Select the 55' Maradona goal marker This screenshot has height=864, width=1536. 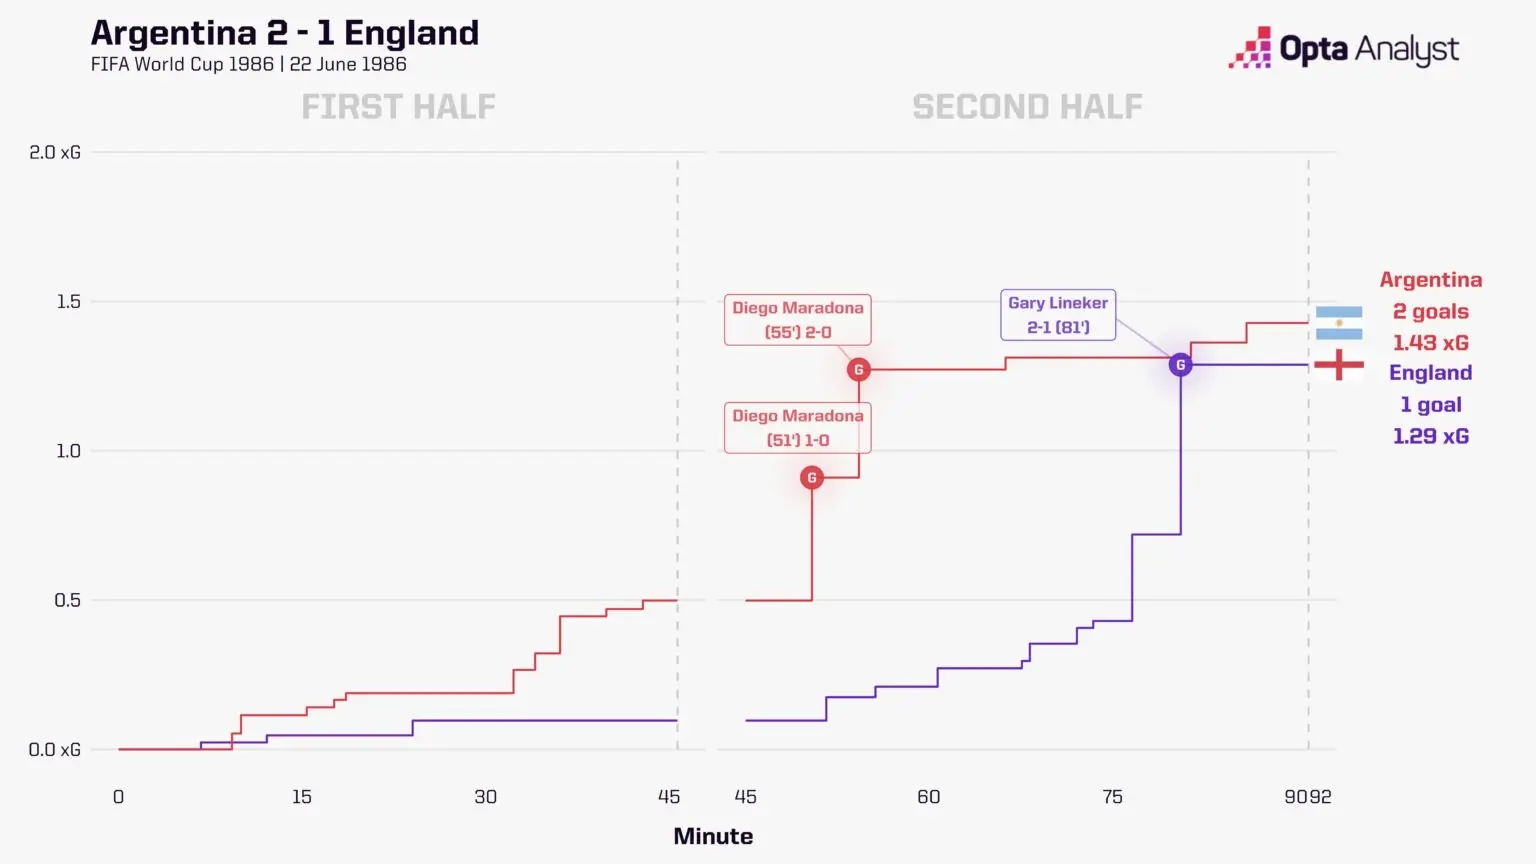click(x=858, y=370)
